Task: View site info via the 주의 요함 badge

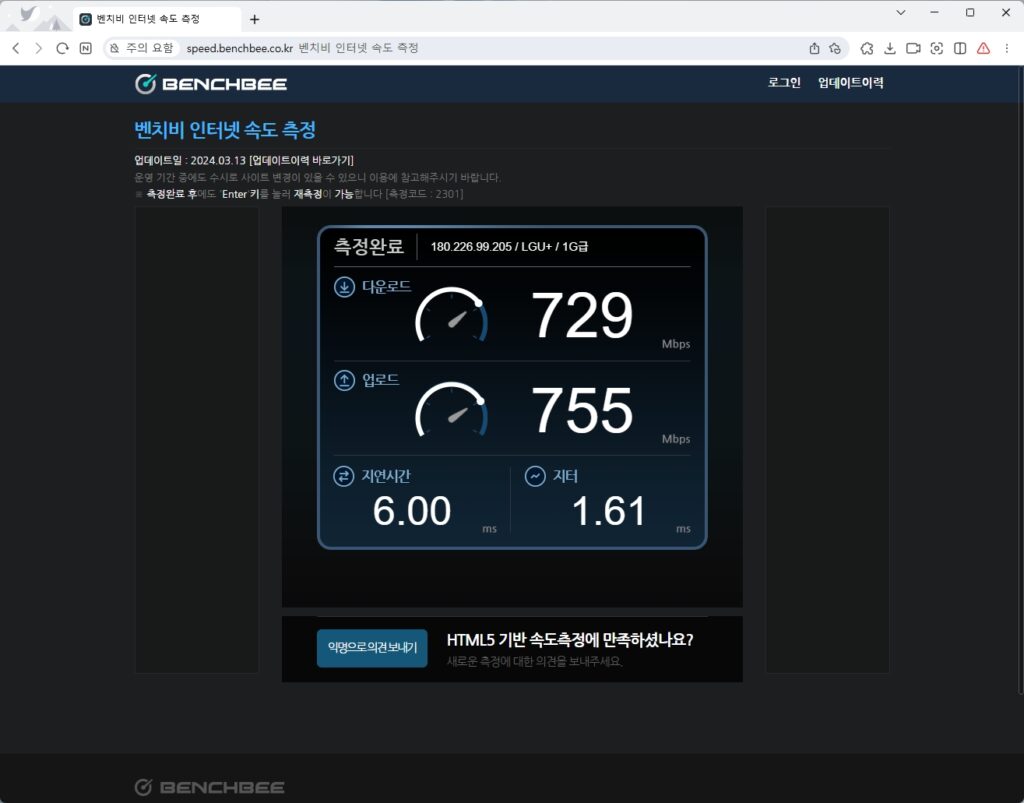Action: (x=141, y=48)
